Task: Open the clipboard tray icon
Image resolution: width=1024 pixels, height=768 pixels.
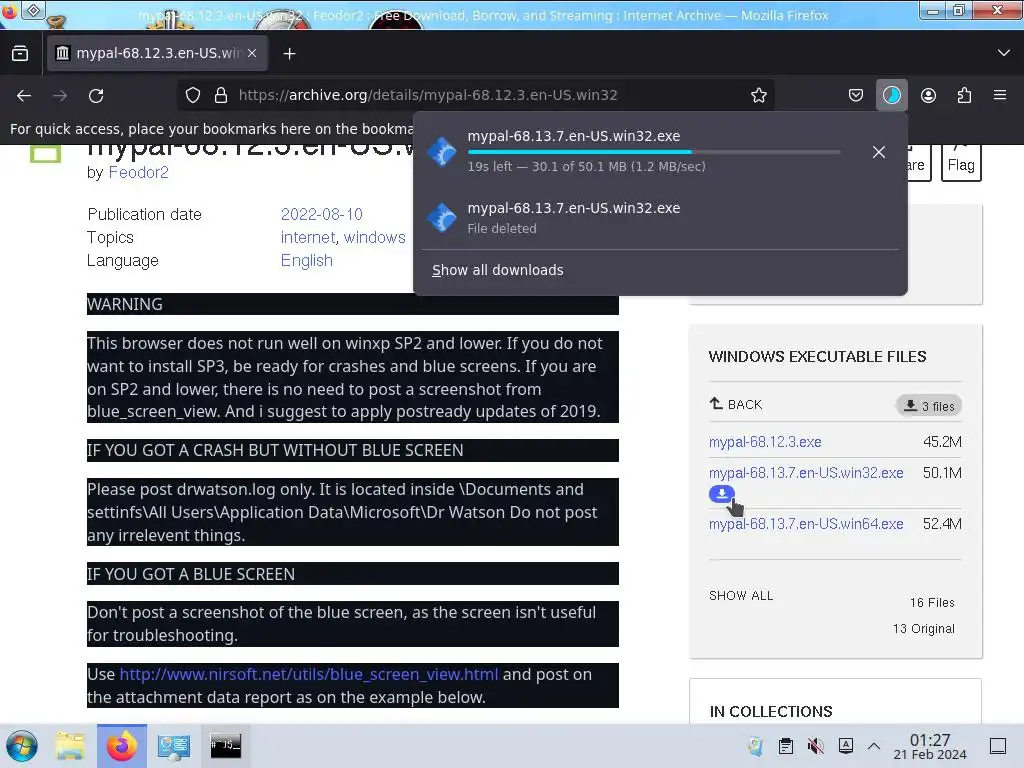Action: click(786, 746)
